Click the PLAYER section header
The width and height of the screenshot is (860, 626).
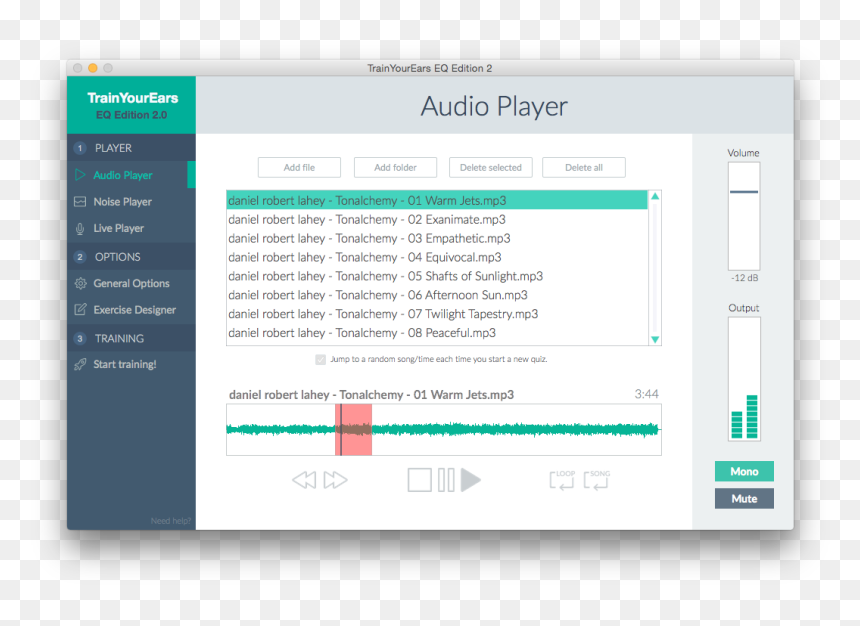[131, 148]
